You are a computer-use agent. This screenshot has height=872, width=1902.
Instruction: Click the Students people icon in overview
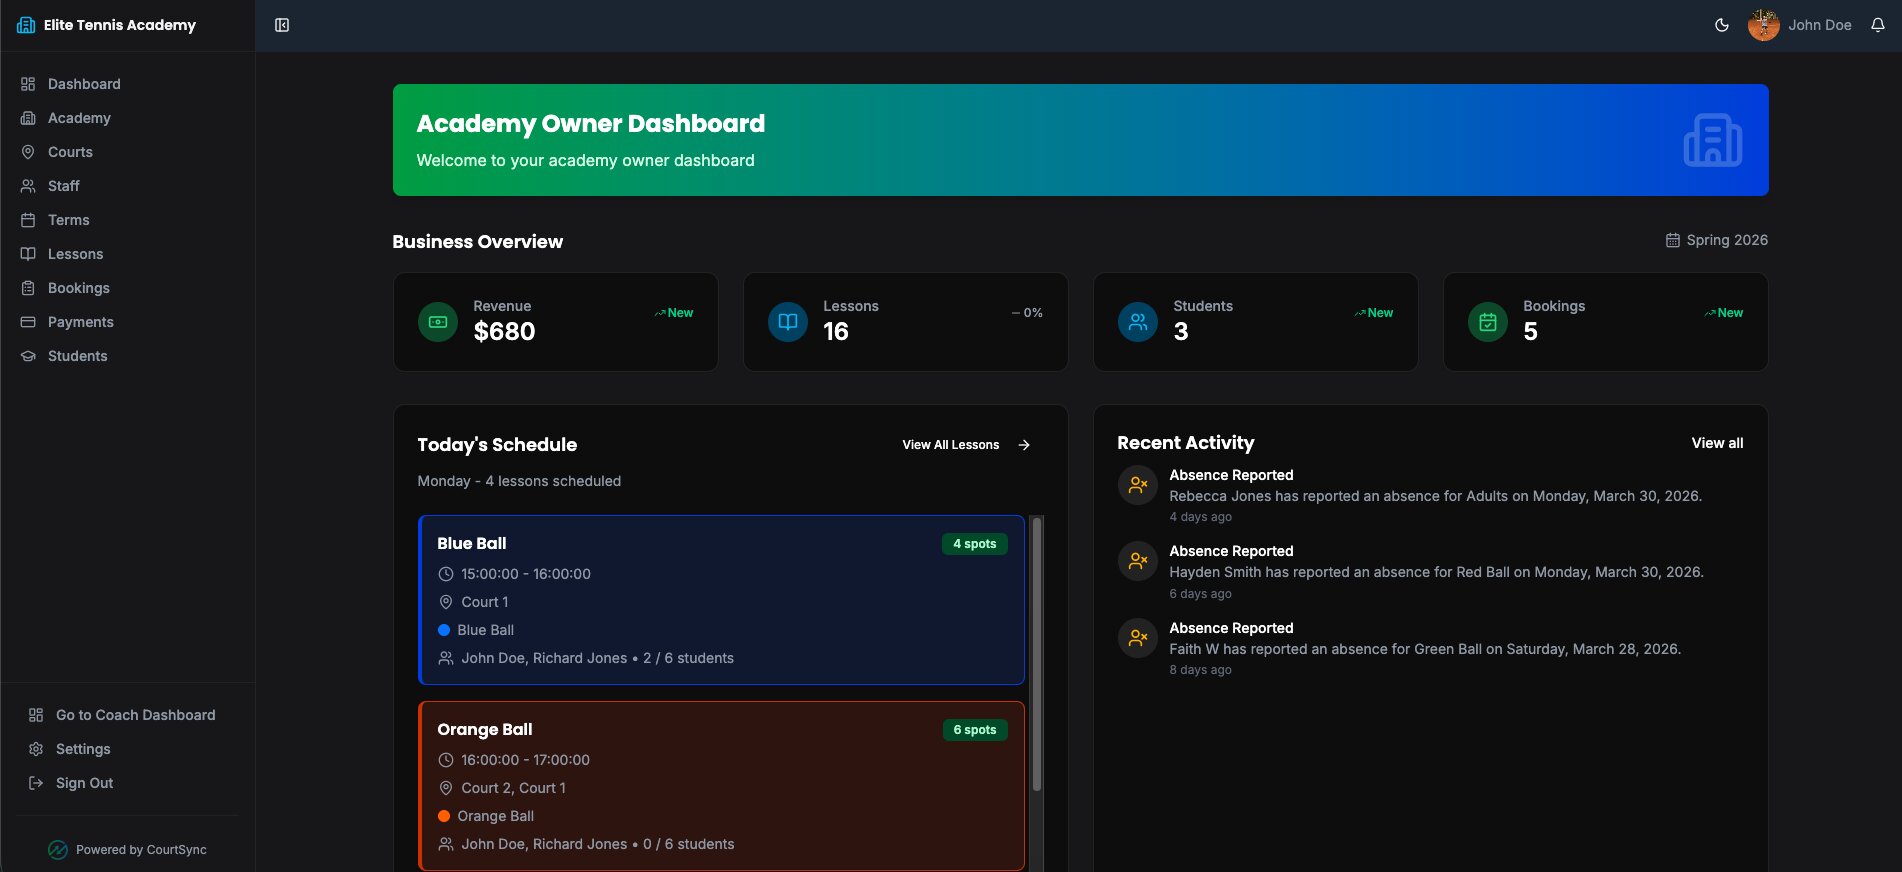(x=1138, y=322)
